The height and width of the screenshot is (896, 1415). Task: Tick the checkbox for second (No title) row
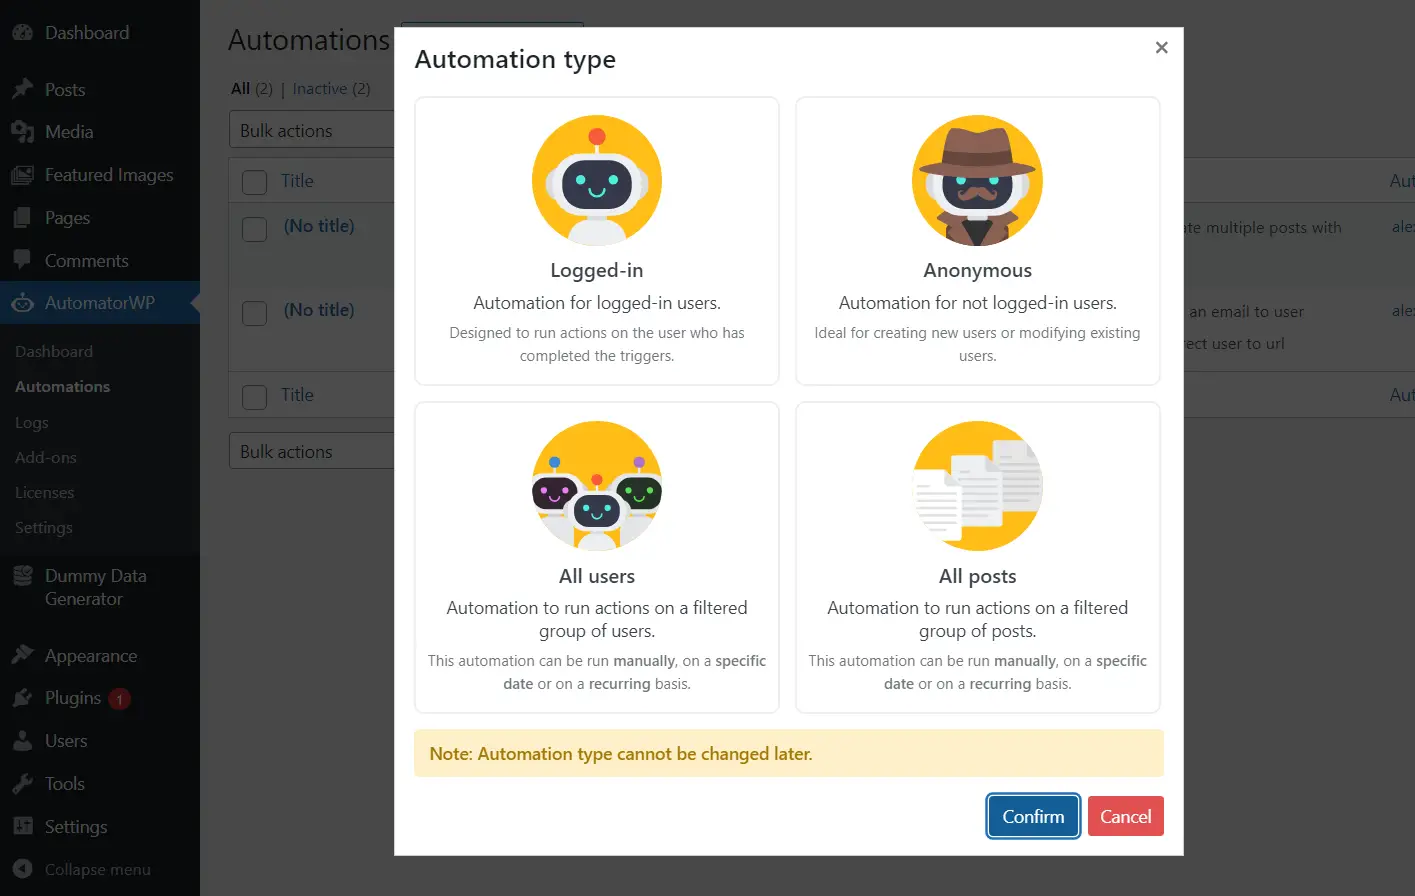click(x=255, y=313)
